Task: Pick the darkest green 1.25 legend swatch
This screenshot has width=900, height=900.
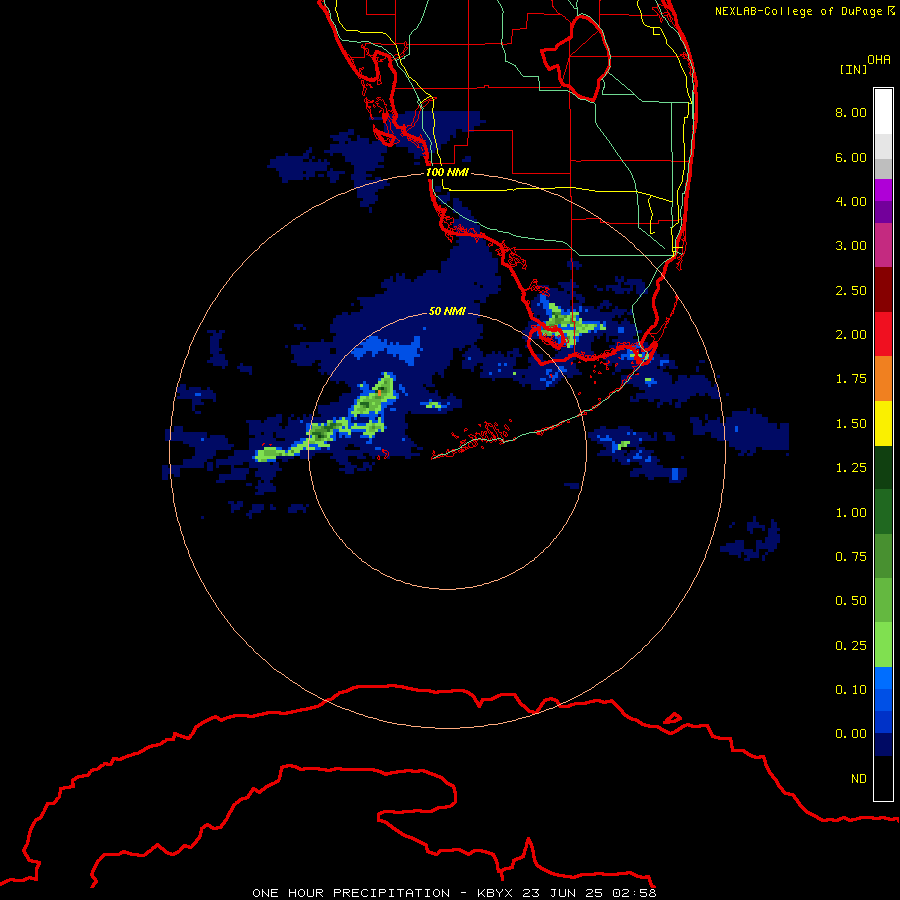Action: click(x=883, y=468)
